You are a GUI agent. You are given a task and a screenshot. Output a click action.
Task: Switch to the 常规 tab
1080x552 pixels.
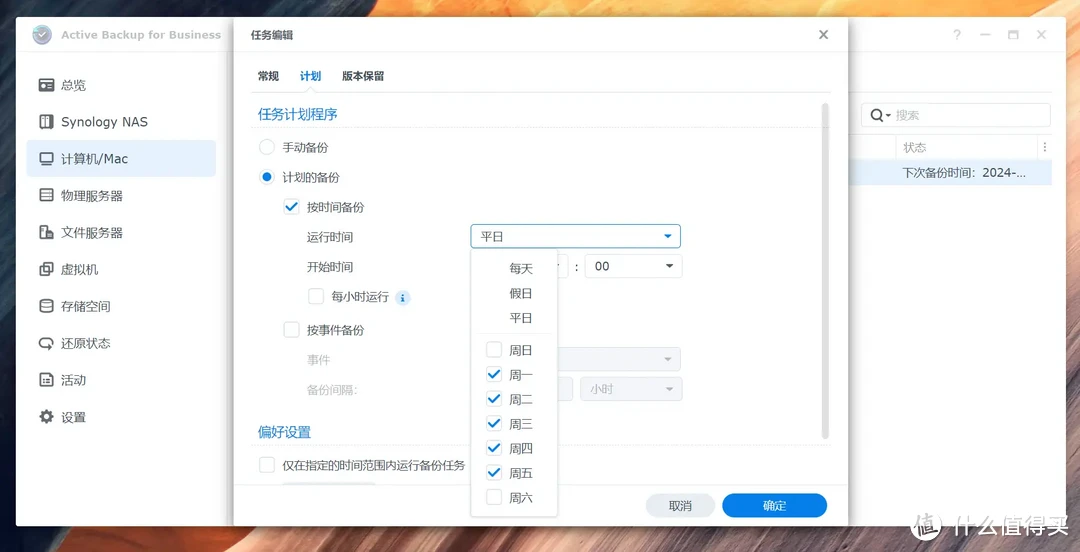coord(269,76)
